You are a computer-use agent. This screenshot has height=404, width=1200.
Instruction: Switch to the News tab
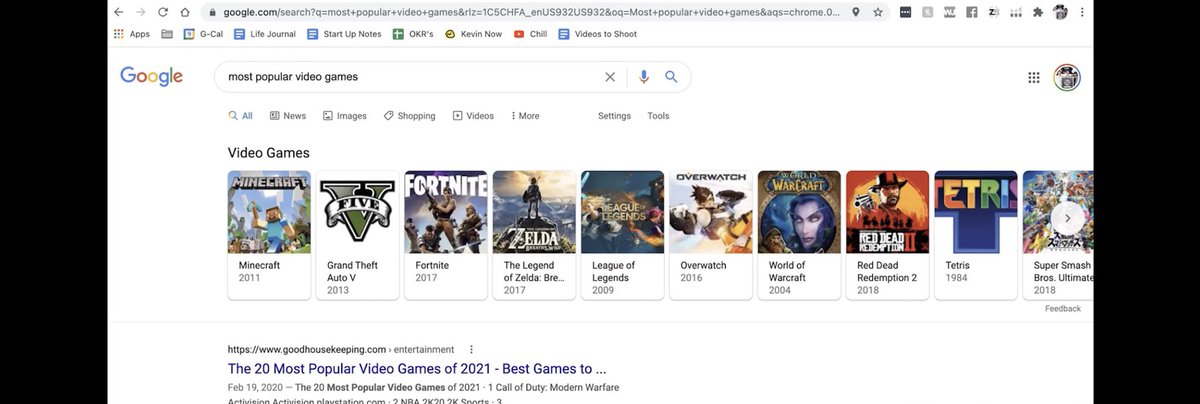pyautogui.click(x=288, y=116)
